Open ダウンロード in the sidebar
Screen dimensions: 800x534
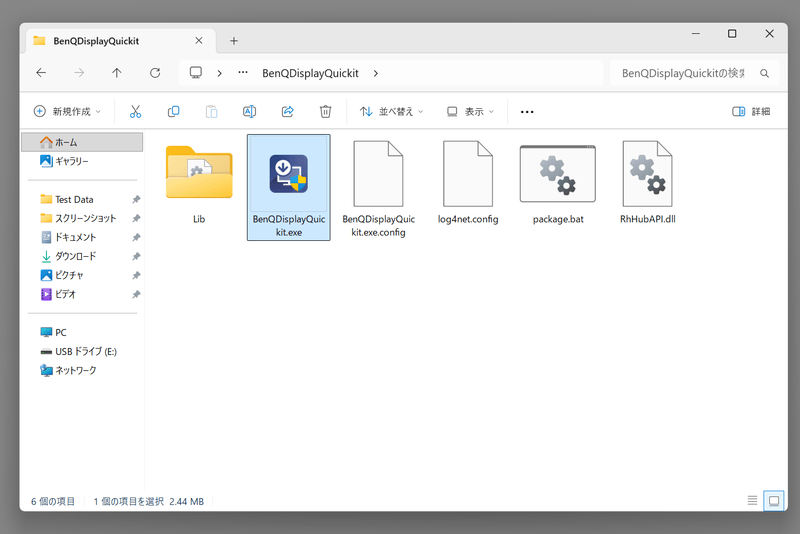[76, 256]
